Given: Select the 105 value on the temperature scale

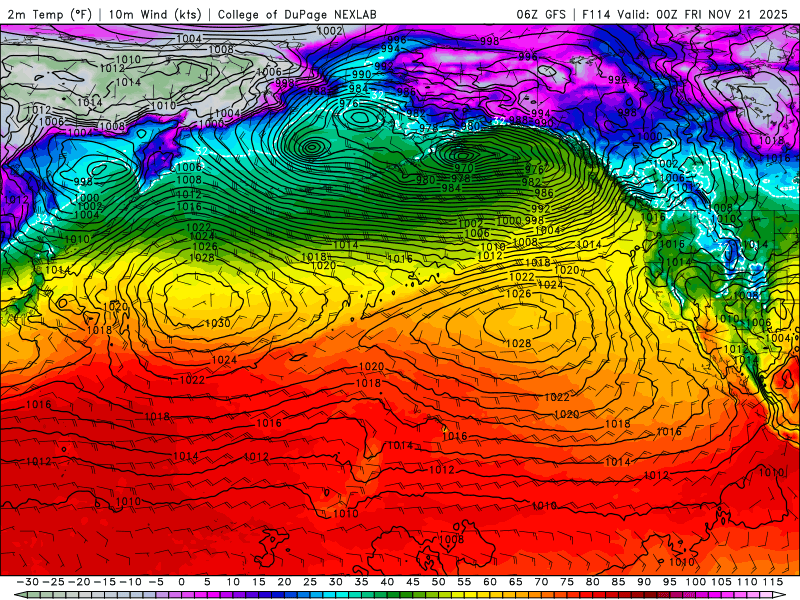Looking at the screenshot, I should pyautogui.click(x=721, y=582).
